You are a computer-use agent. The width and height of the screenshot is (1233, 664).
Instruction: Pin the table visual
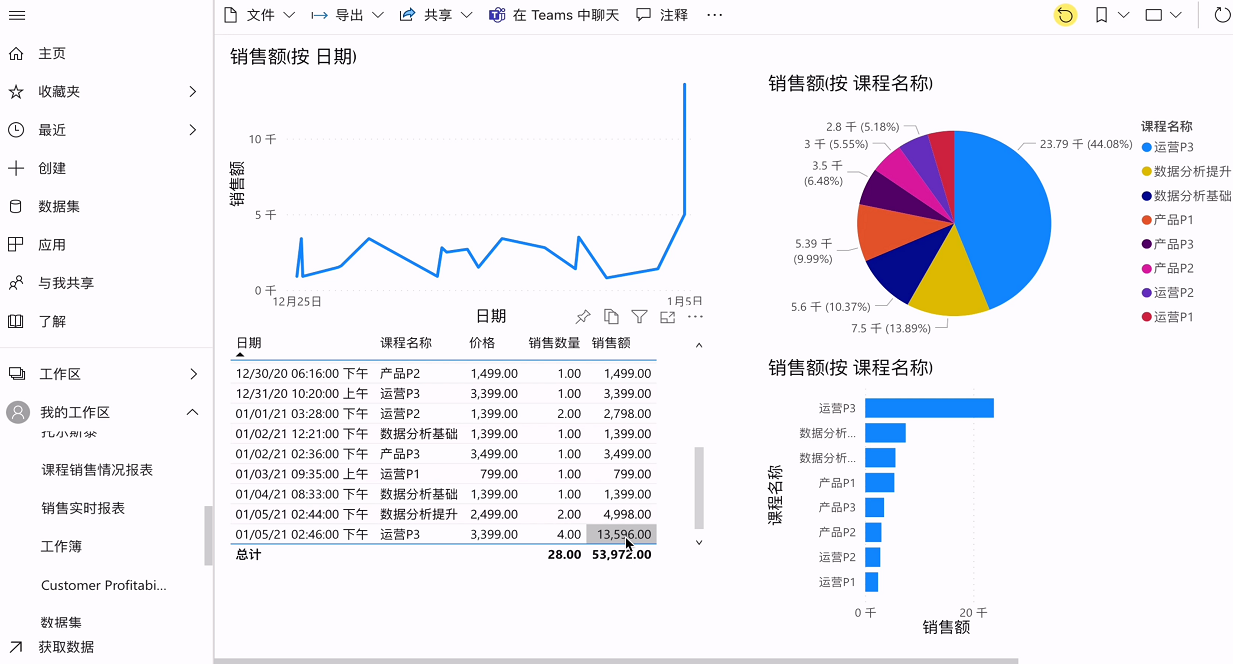point(583,317)
